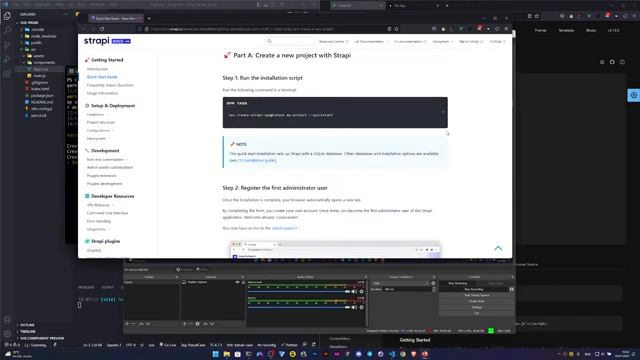Switch to OUTPUT tab in VS Code panel

(x=108, y=287)
